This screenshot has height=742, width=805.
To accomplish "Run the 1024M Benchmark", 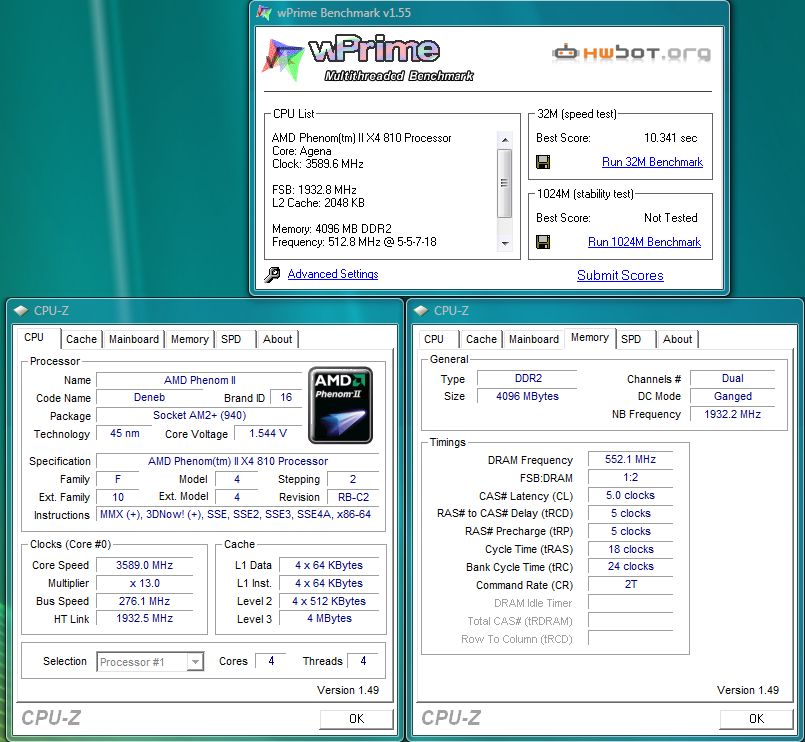I will [x=644, y=242].
